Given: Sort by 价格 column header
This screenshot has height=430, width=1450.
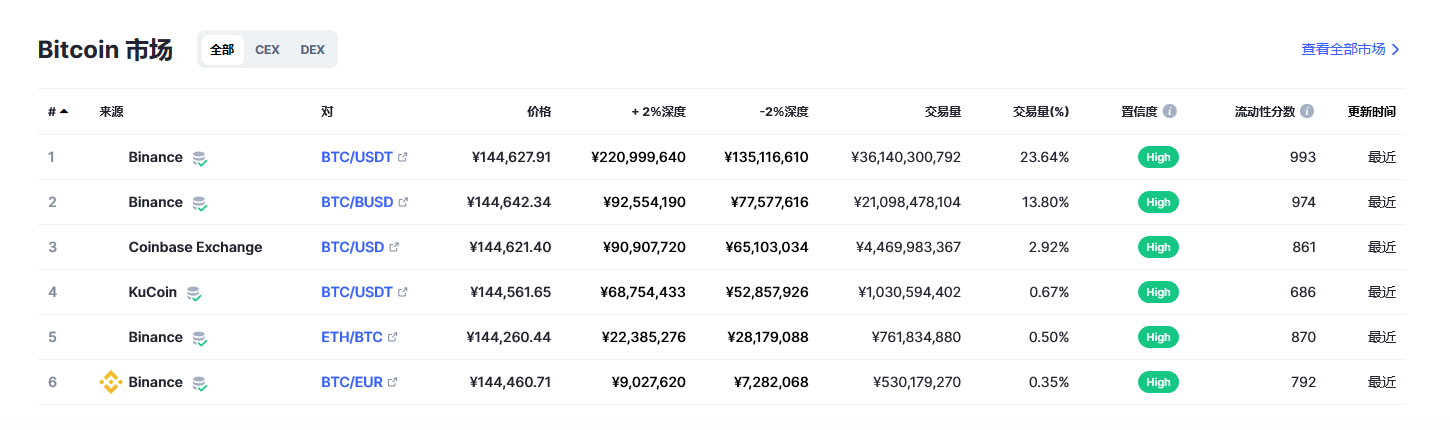Looking at the screenshot, I should tap(539, 111).
